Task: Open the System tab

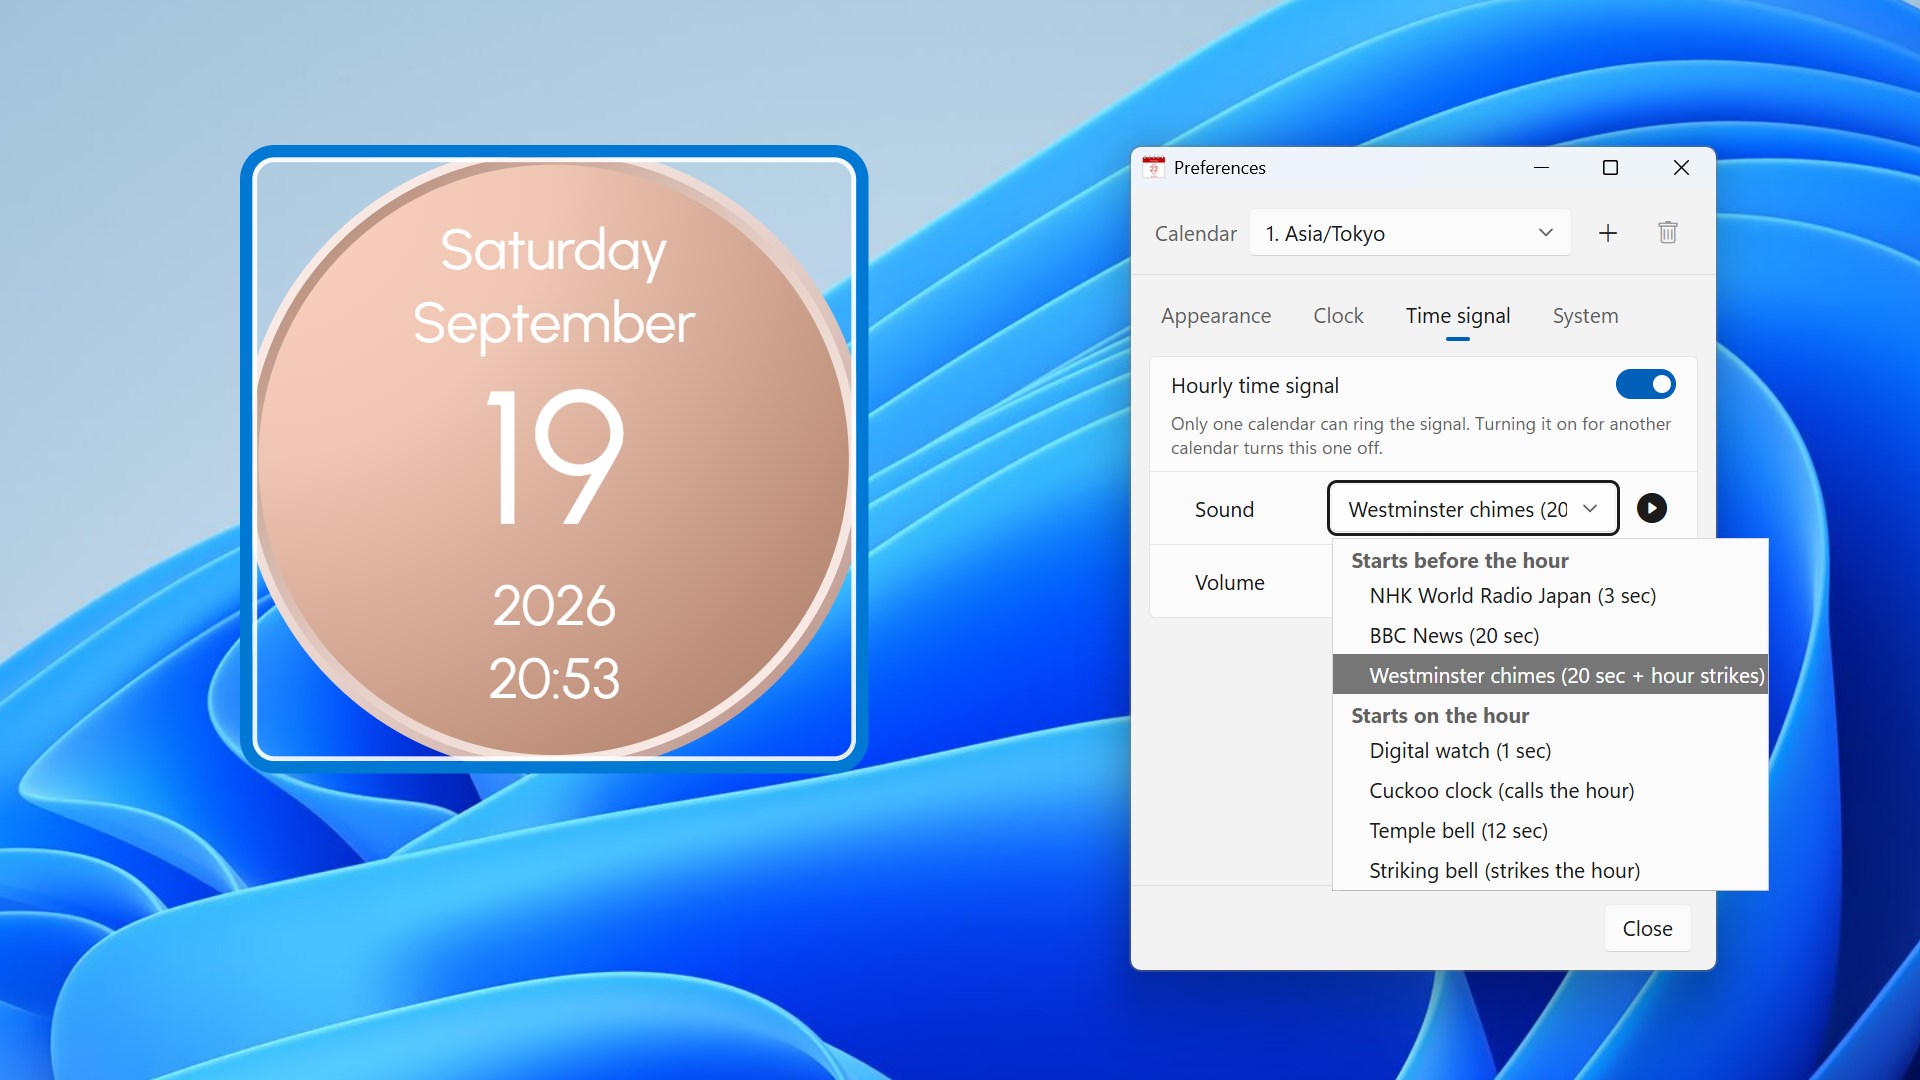Action: (x=1585, y=316)
